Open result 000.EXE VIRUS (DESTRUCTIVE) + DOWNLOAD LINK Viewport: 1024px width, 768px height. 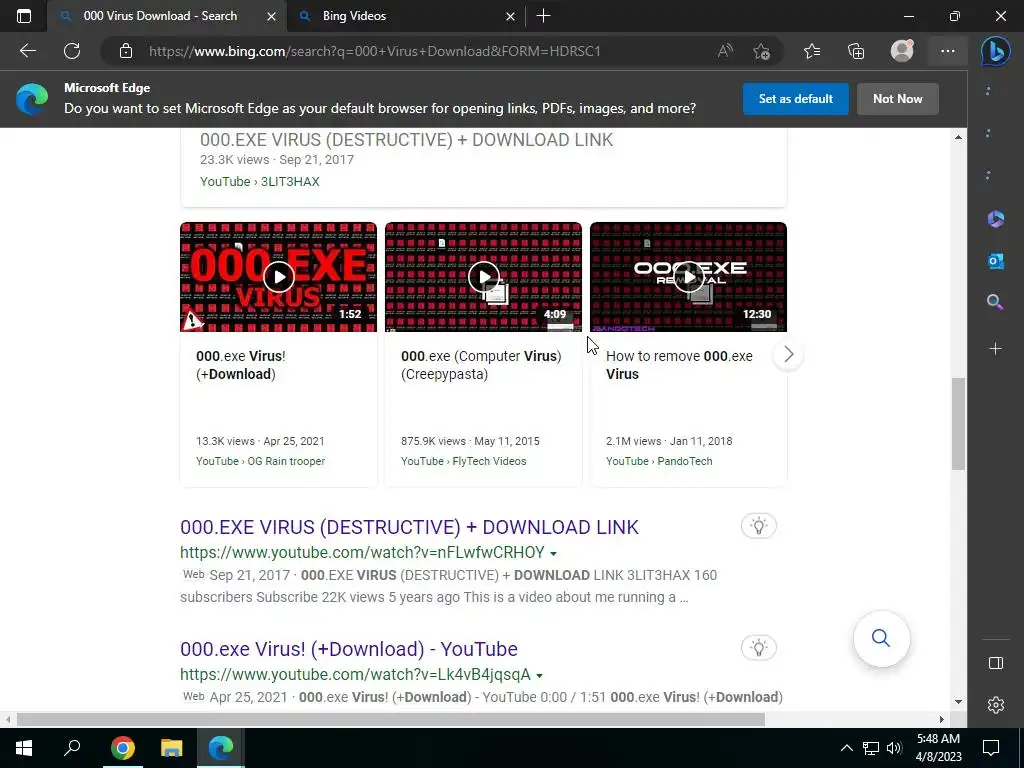point(409,527)
